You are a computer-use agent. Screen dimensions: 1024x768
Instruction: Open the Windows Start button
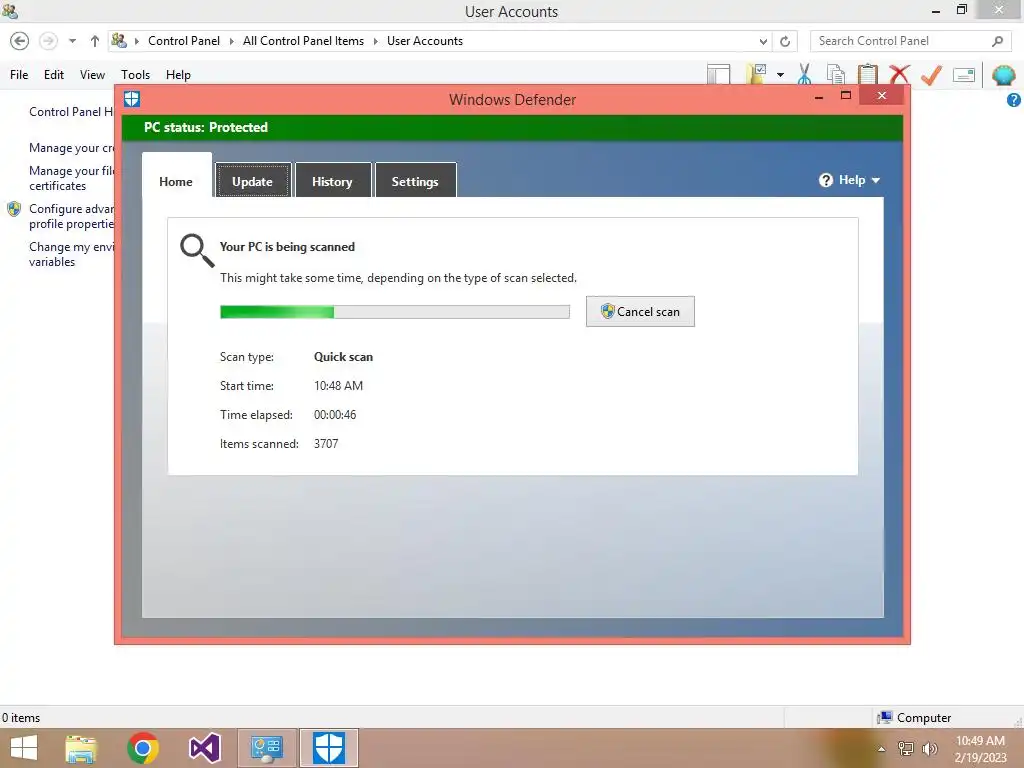tap(24, 748)
